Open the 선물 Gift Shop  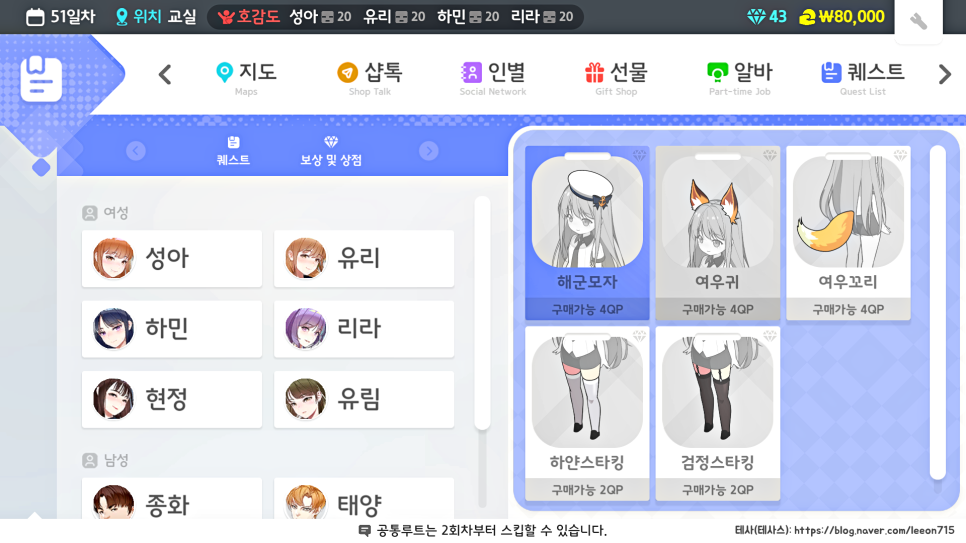click(x=616, y=78)
